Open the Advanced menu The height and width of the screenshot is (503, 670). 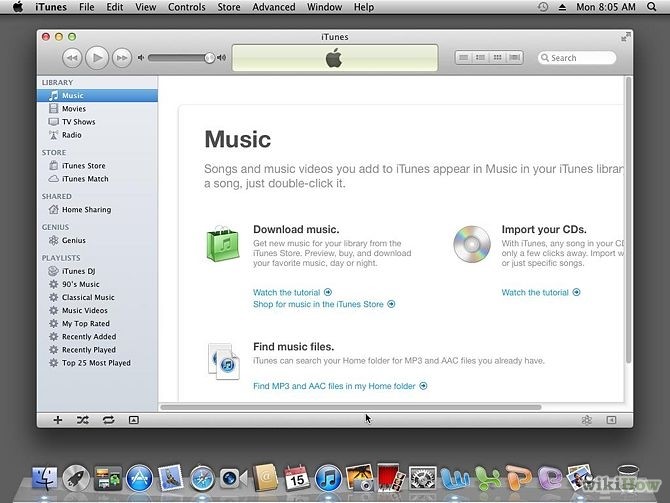(x=273, y=7)
